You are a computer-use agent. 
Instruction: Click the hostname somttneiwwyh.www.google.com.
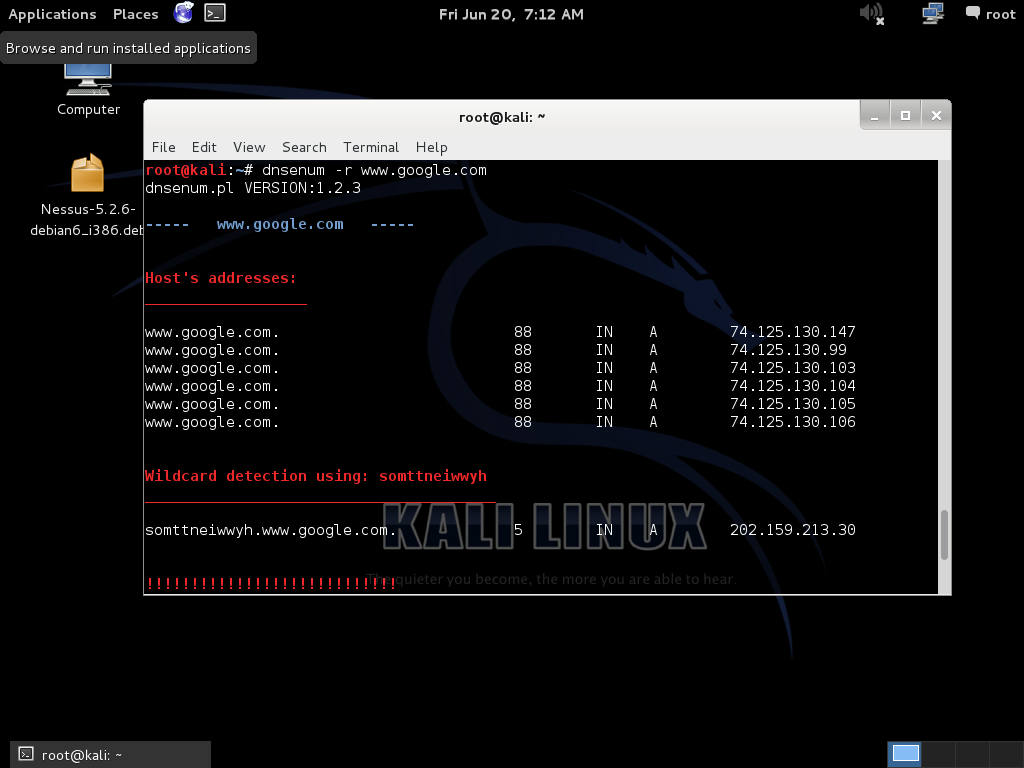[x=270, y=530]
